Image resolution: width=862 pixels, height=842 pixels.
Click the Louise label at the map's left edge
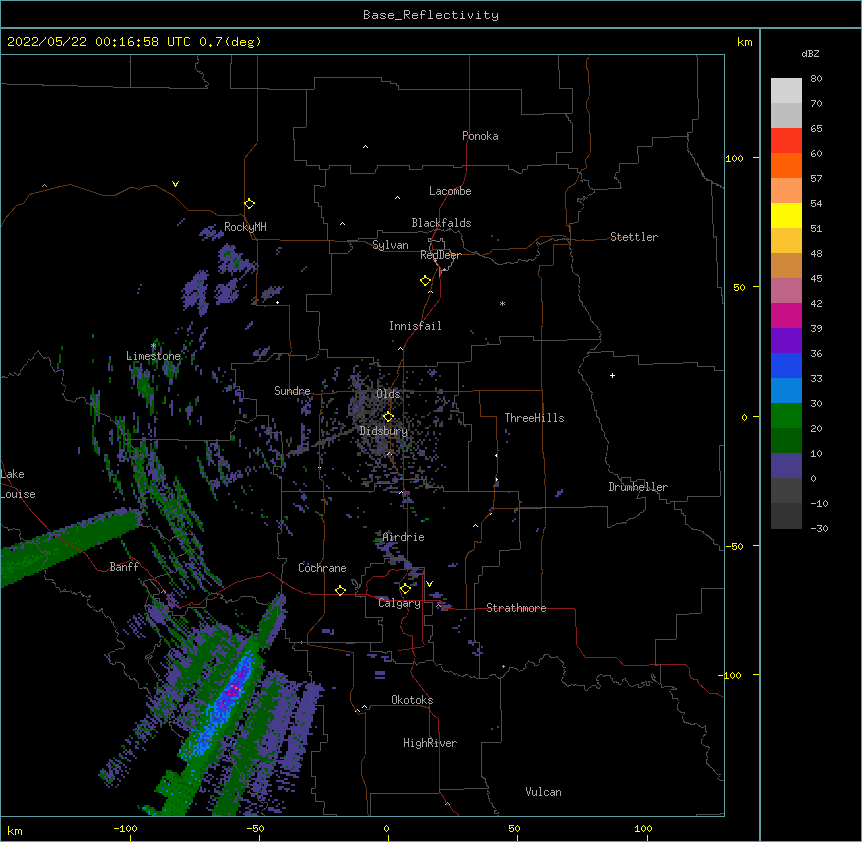18,494
